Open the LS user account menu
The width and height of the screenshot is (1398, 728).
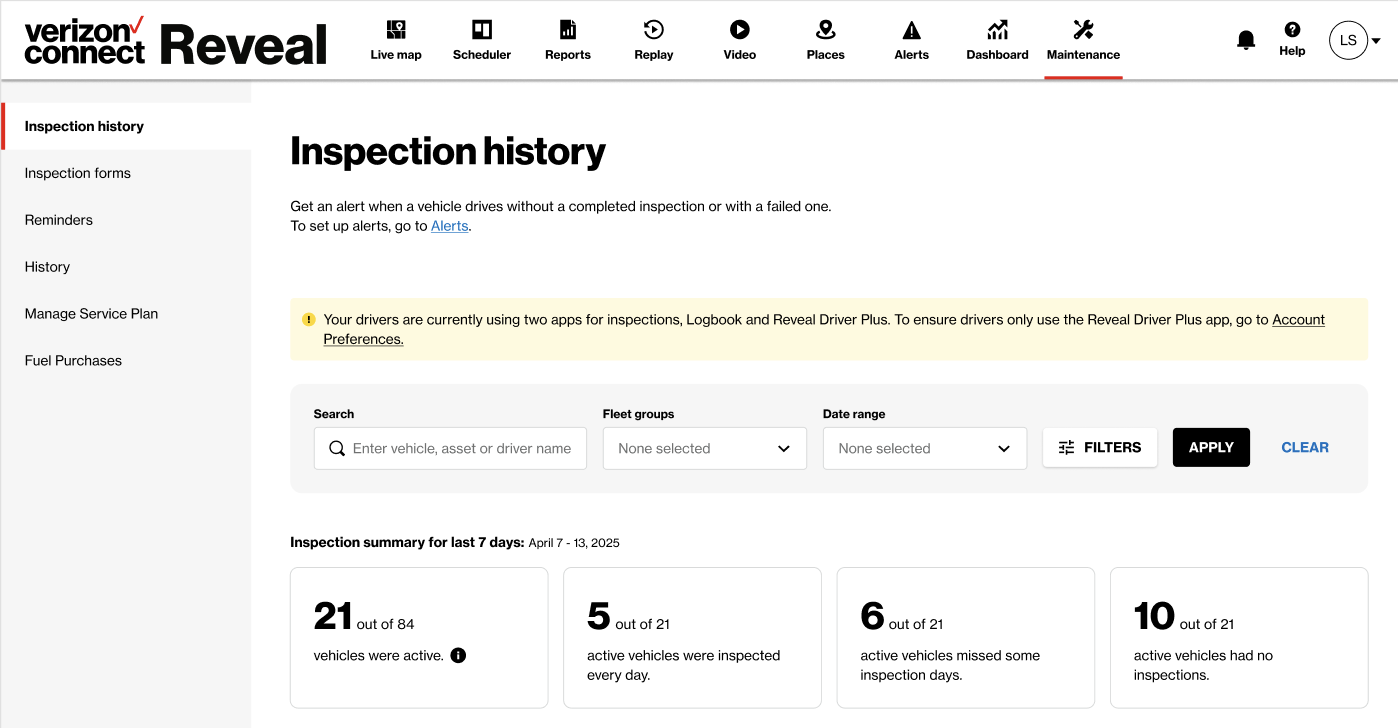(1355, 40)
